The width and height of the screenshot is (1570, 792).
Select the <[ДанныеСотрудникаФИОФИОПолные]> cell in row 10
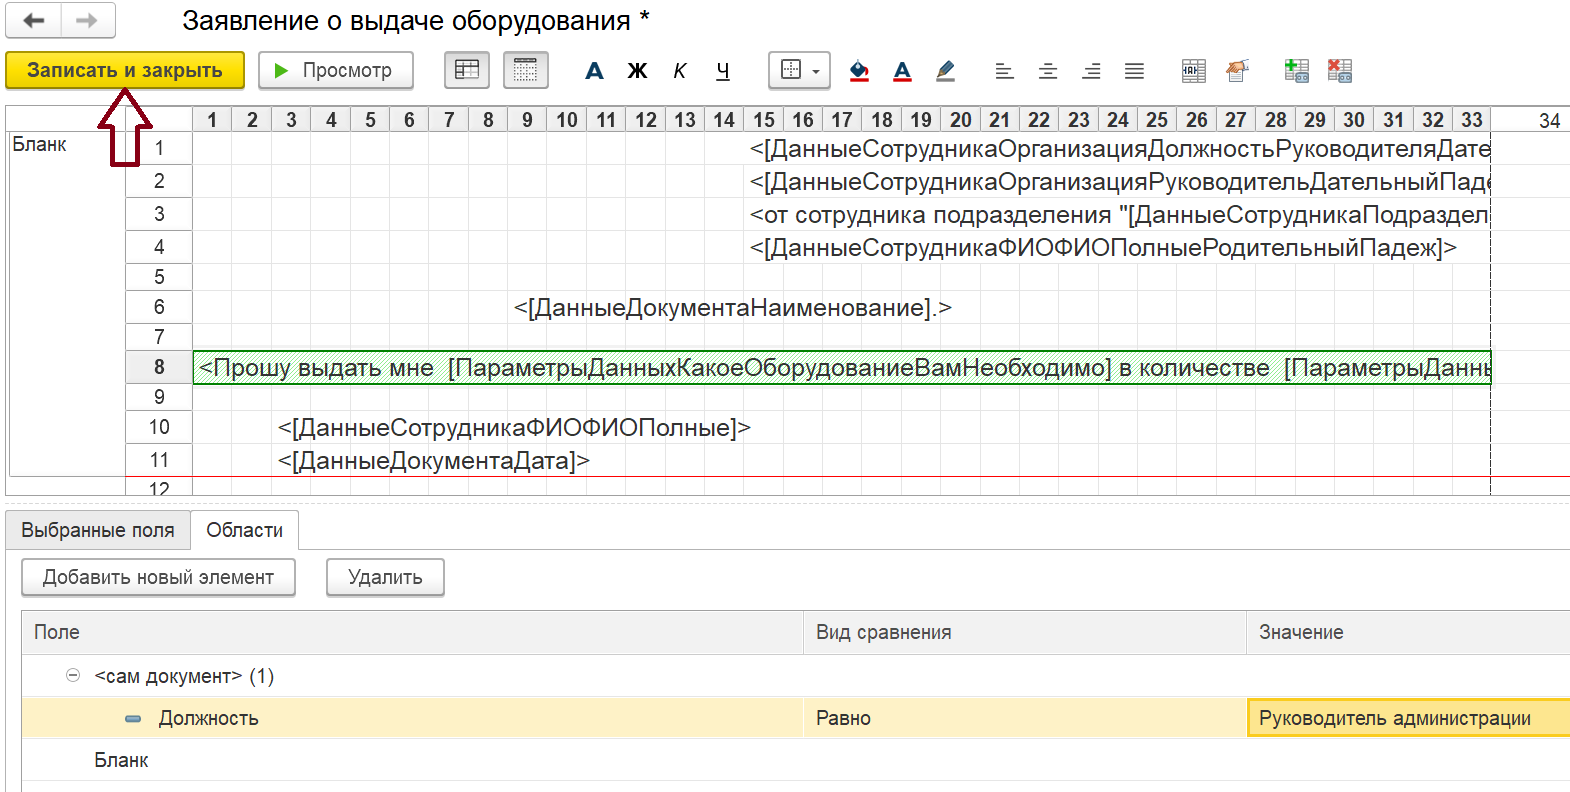514,428
